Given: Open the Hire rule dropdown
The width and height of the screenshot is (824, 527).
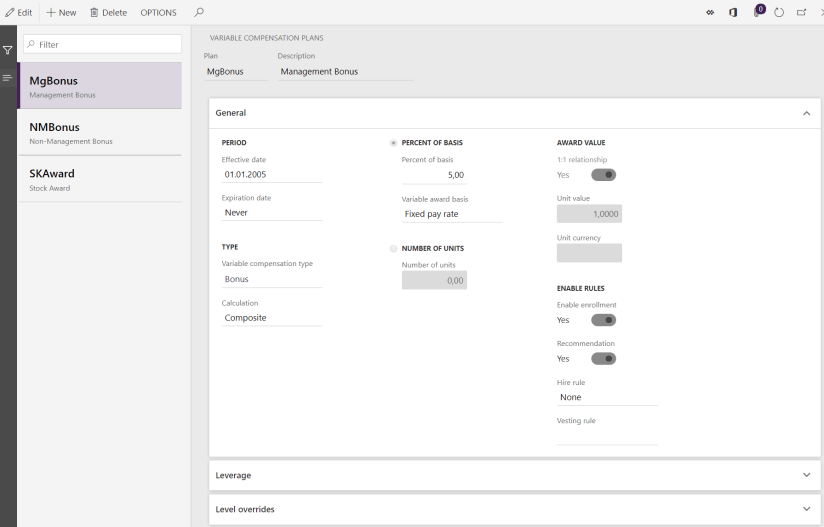Looking at the screenshot, I should [606, 397].
